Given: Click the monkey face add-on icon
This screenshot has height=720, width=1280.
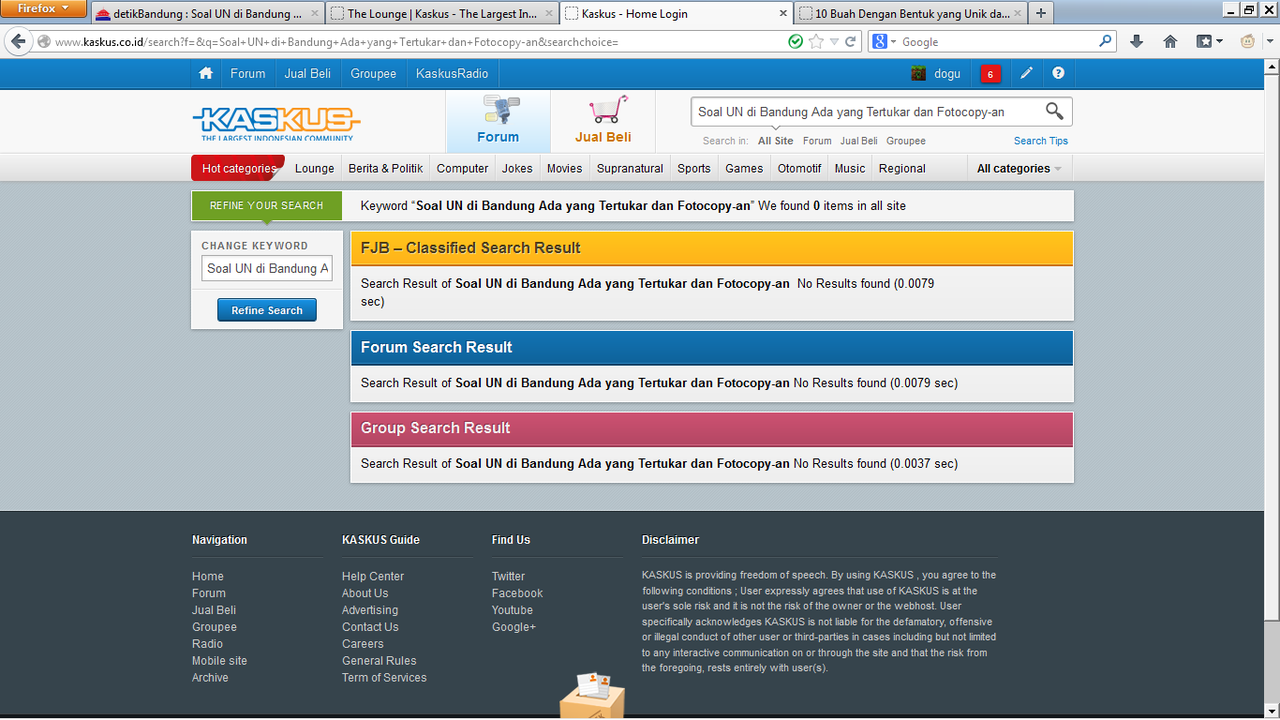Looking at the screenshot, I should (x=1247, y=41).
